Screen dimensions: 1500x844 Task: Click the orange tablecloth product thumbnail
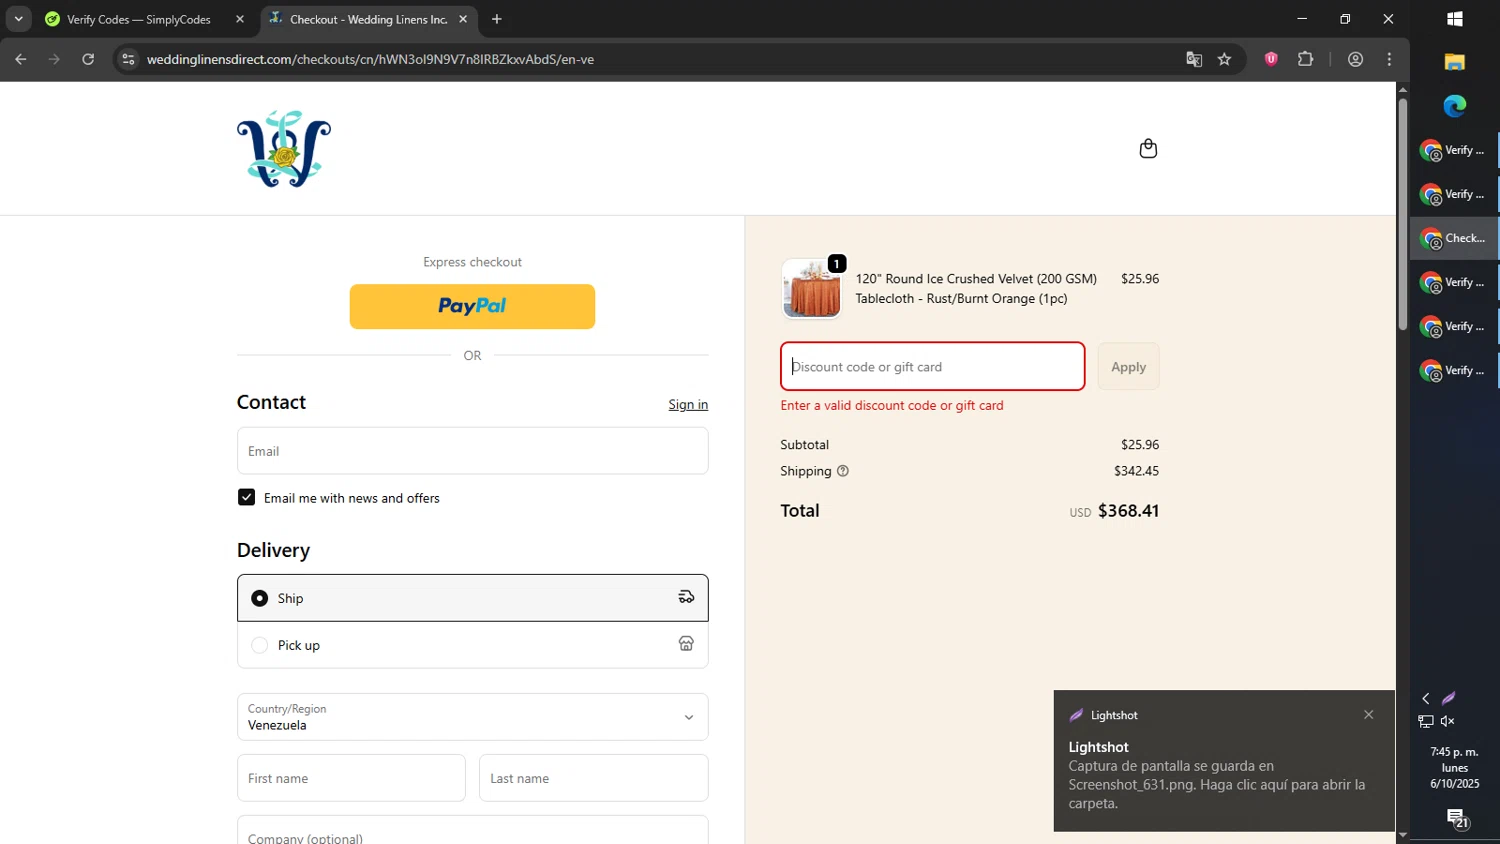(x=811, y=289)
